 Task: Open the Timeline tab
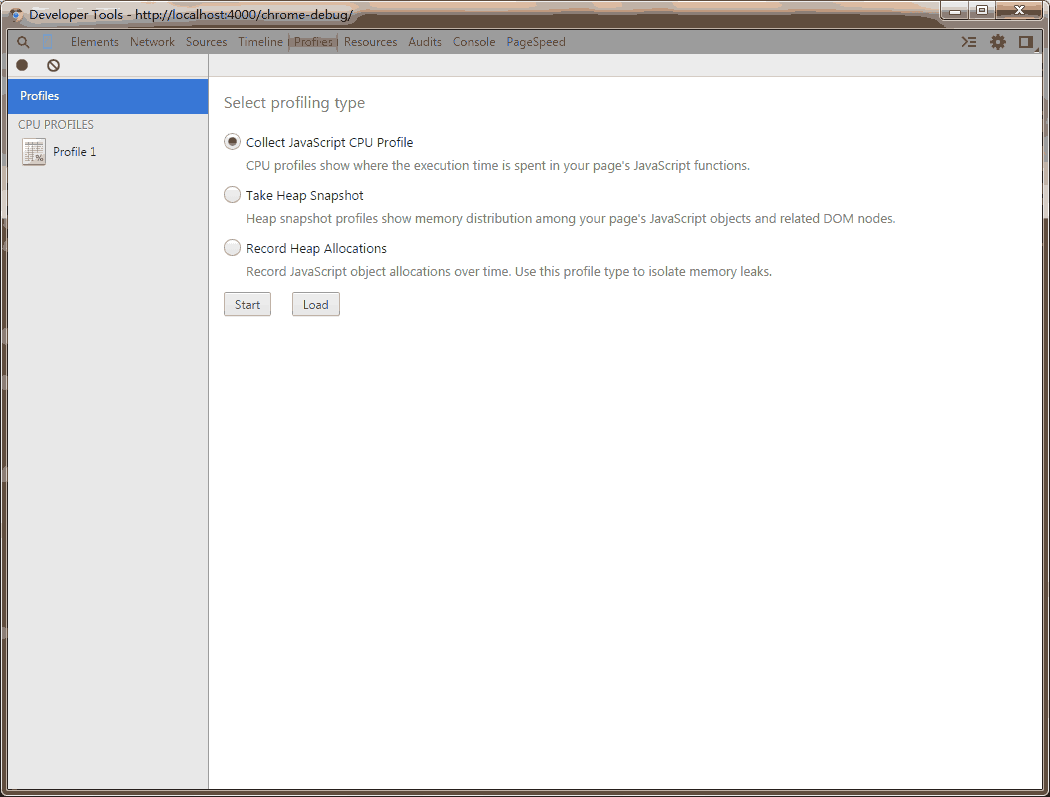pos(260,42)
